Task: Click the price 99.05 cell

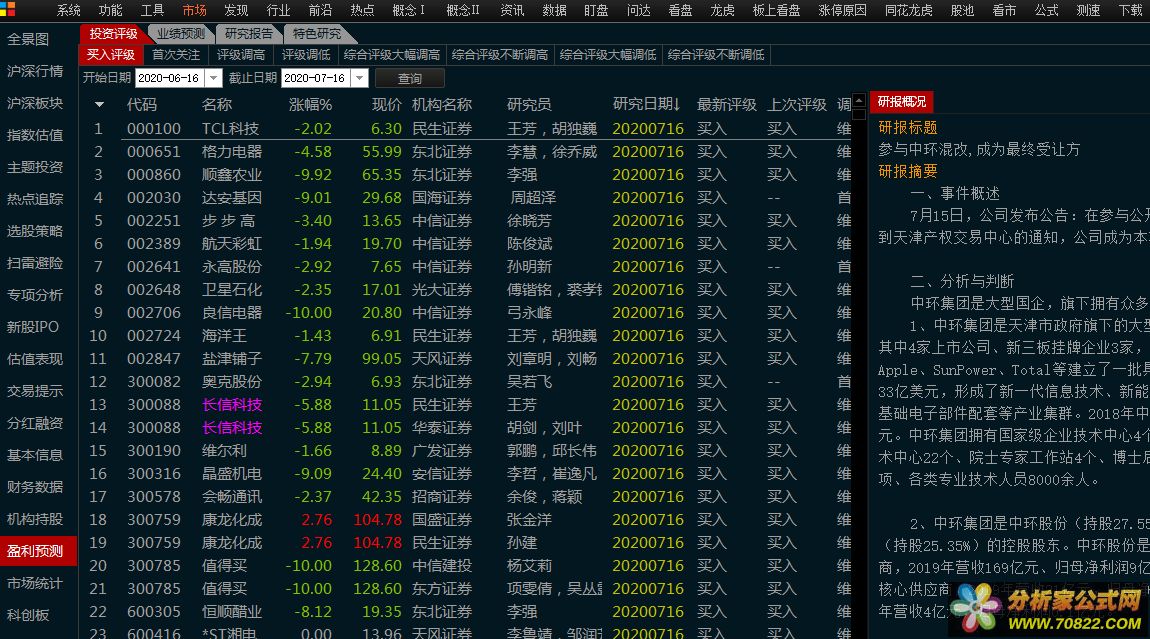Action: 381,359
